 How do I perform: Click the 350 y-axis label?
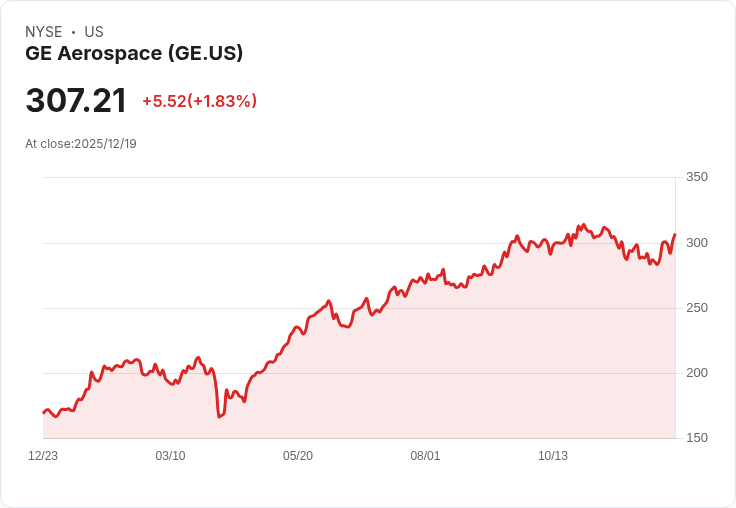(697, 177)
